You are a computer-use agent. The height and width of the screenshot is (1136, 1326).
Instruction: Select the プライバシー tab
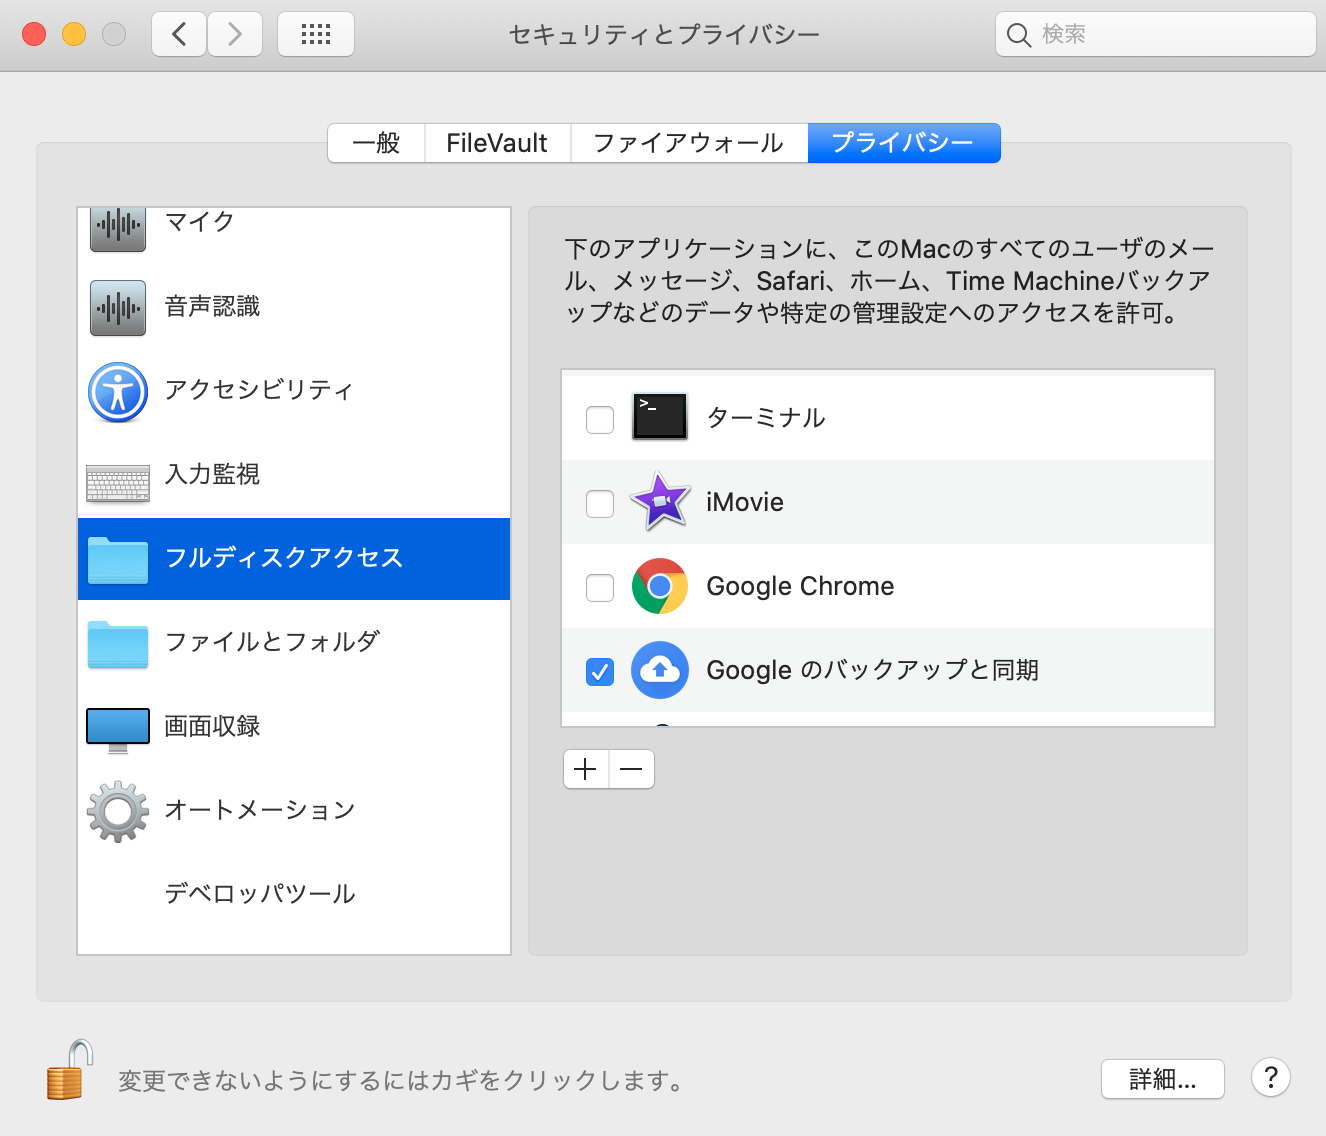(x=904, y=143)
